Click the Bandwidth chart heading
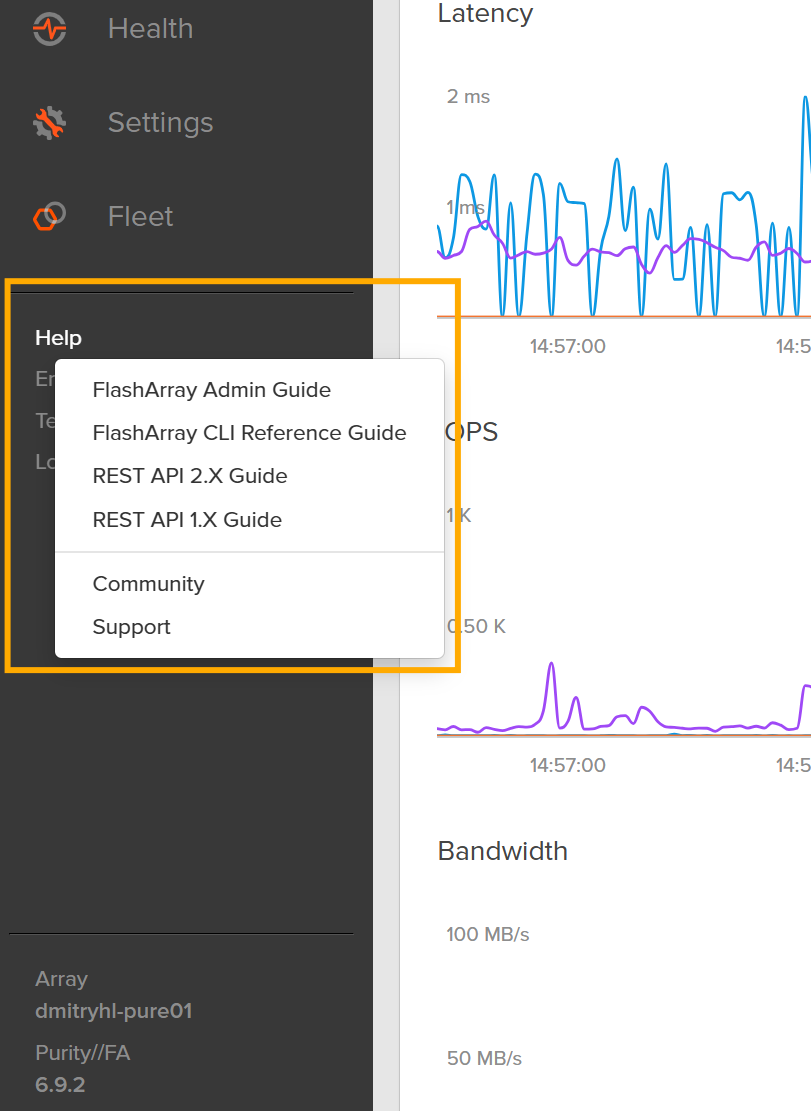811x1111 pixels. click(x=502, y=851)
